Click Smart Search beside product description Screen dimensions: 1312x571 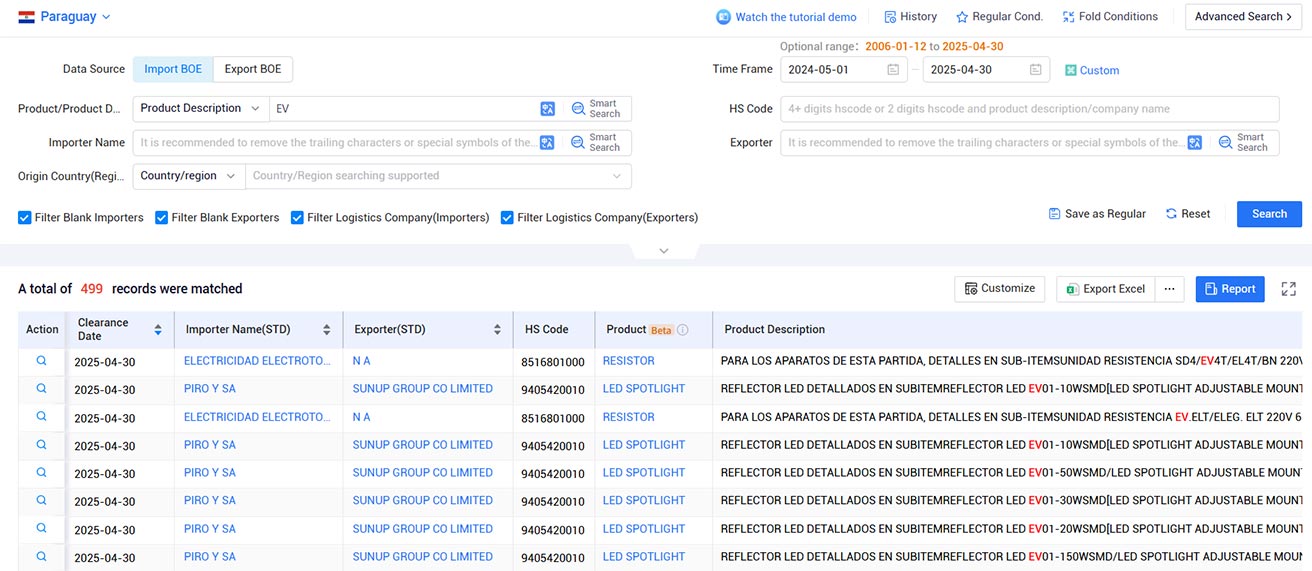[x=596, y=109]
